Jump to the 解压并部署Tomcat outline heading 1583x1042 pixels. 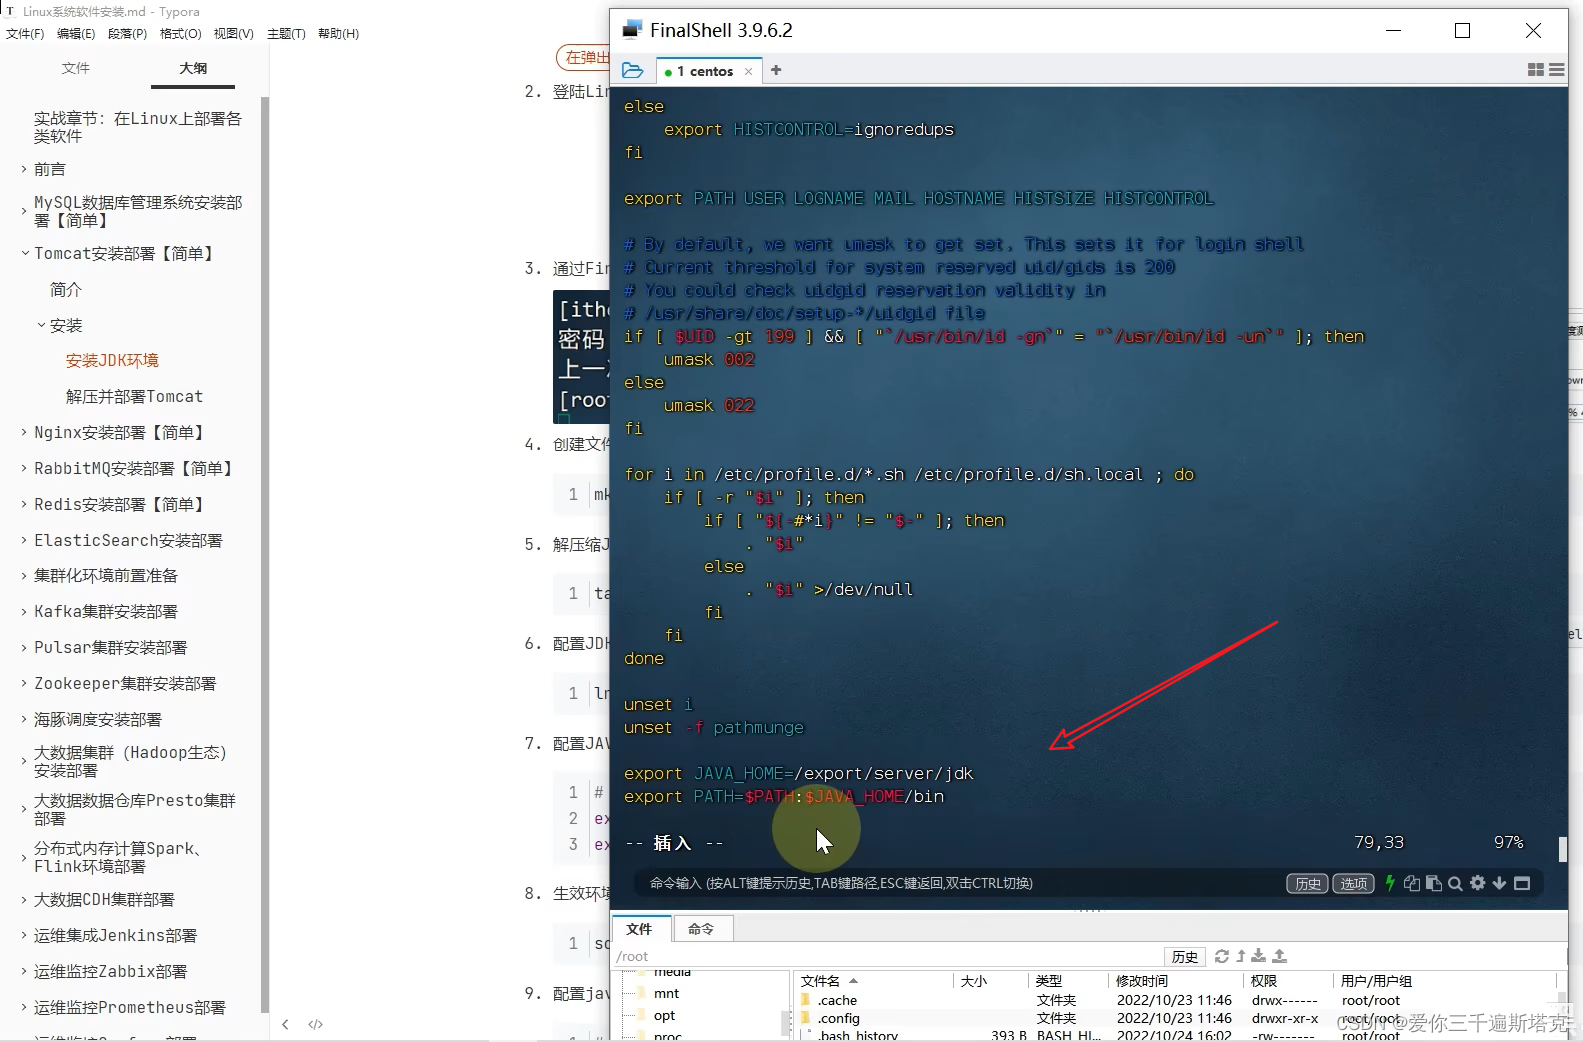(x=134, y=396)
